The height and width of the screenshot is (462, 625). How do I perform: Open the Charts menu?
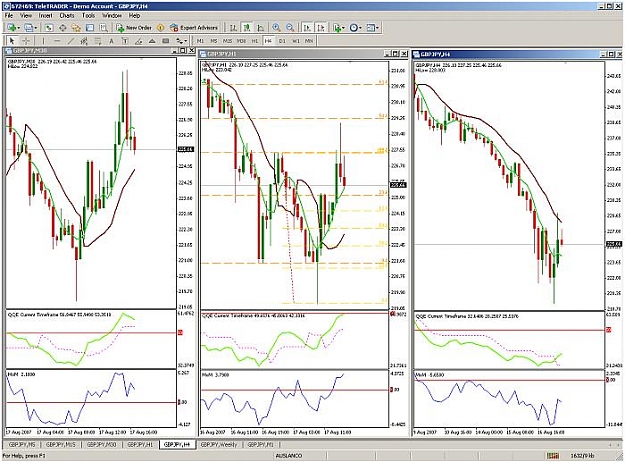(67, 16)
